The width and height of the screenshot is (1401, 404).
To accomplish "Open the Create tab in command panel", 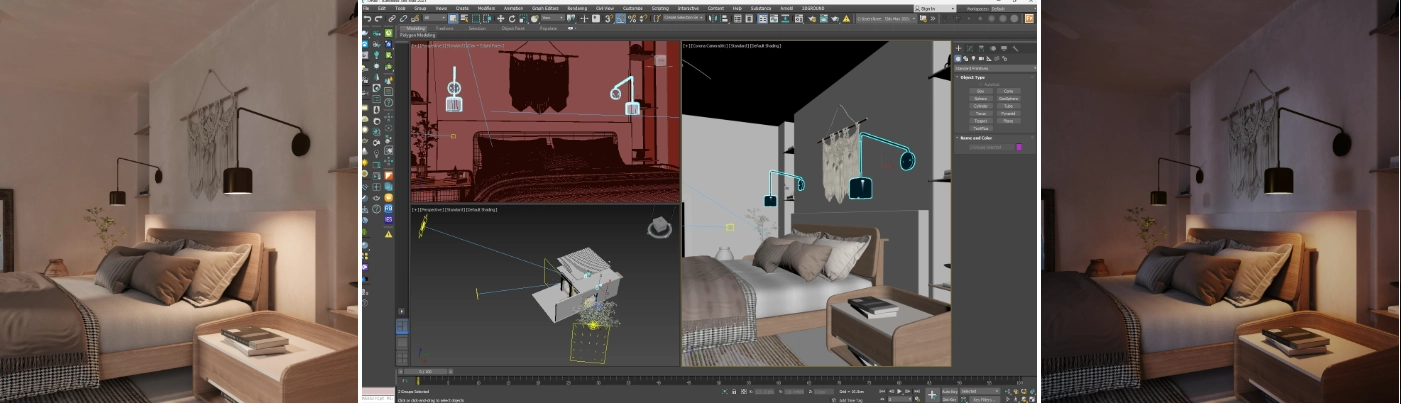I will pos(958,48).
